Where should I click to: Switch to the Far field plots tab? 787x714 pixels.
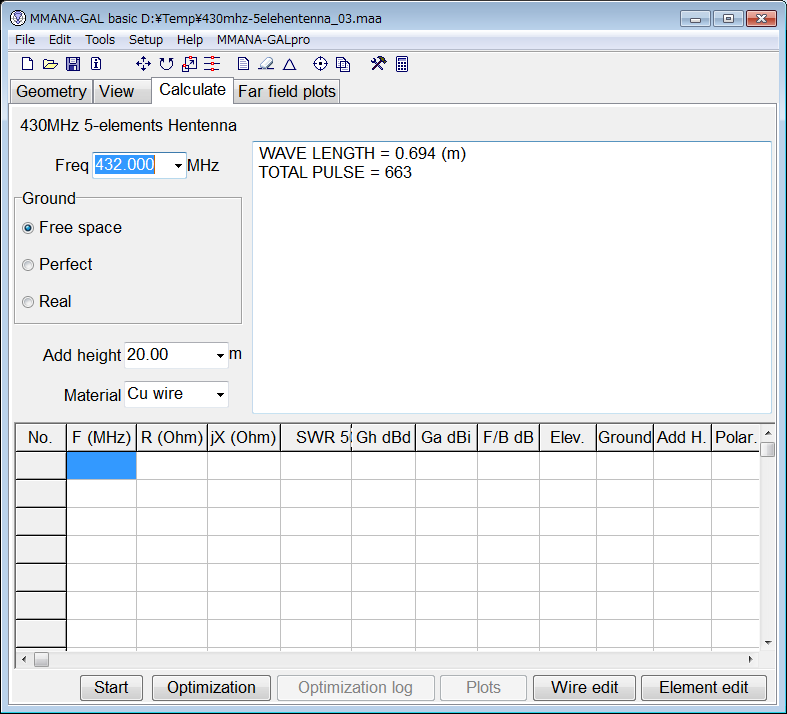point(287,91)
